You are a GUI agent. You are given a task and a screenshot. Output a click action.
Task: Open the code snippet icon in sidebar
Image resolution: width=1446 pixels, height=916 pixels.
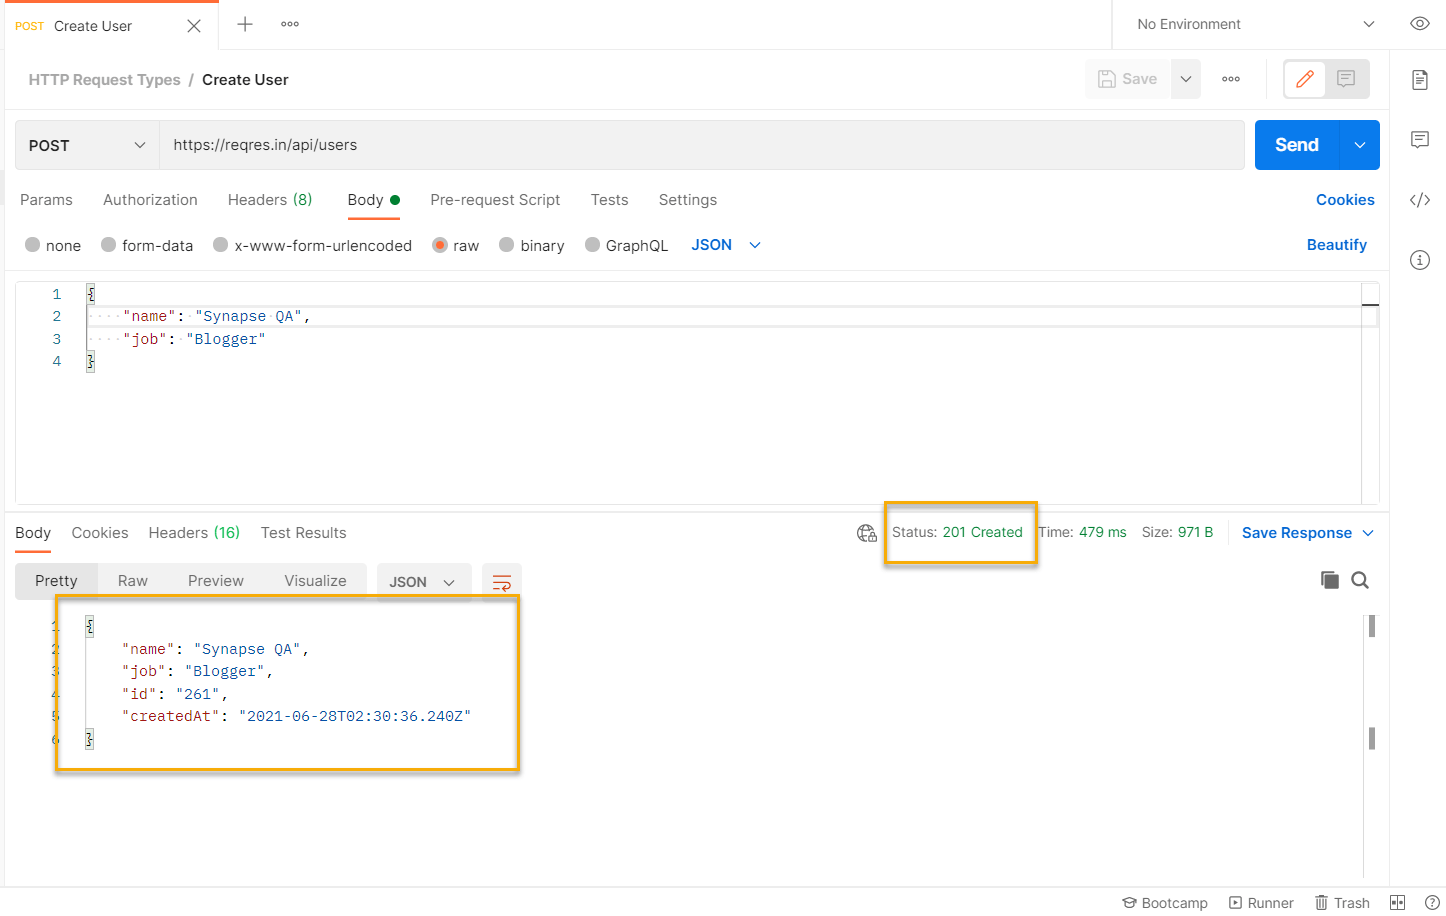pyautogui.click(x=1420, y=200)
